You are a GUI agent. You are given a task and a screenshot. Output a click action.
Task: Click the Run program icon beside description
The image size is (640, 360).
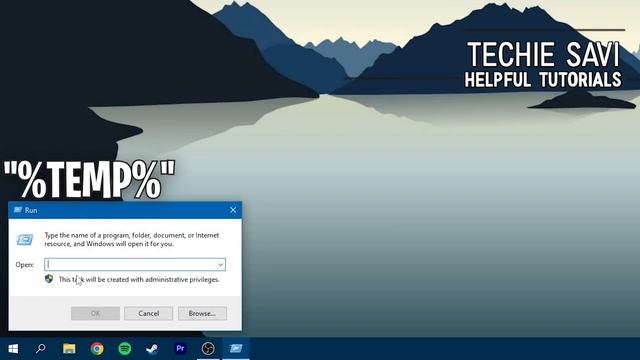click(25, 240)
